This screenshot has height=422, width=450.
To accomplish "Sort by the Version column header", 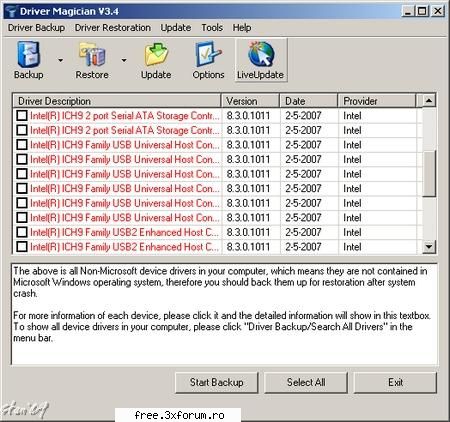I will click(x=250, y=101).
